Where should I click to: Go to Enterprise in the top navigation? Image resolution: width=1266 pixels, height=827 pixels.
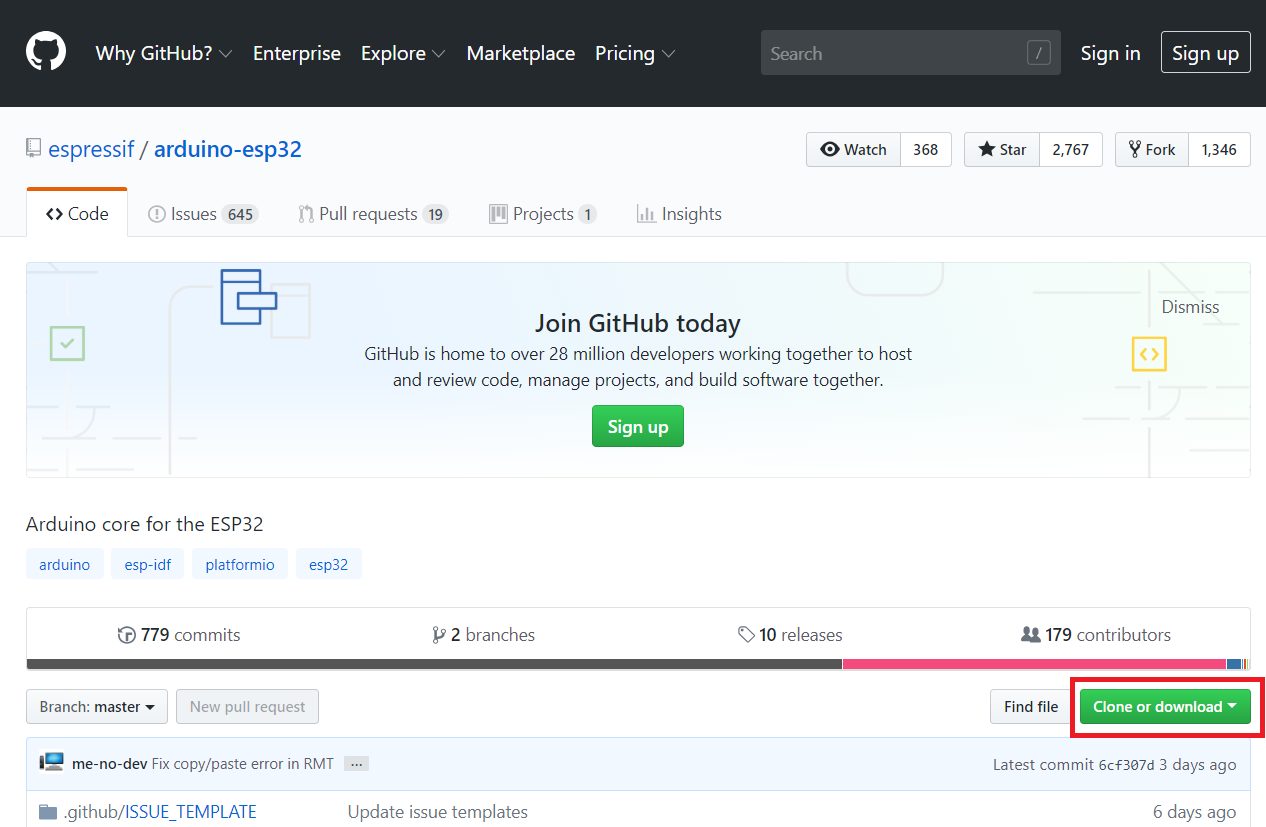tap(297, 53)
